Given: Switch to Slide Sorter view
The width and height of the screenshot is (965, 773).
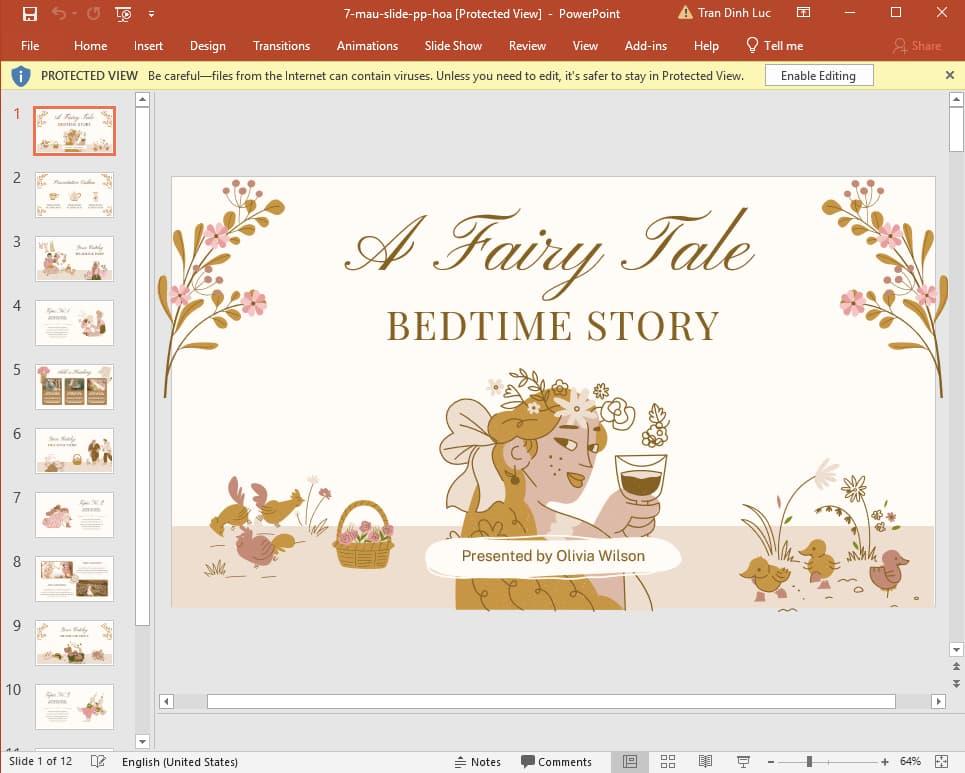Looking at the screenshot, I should pos(667,761).
